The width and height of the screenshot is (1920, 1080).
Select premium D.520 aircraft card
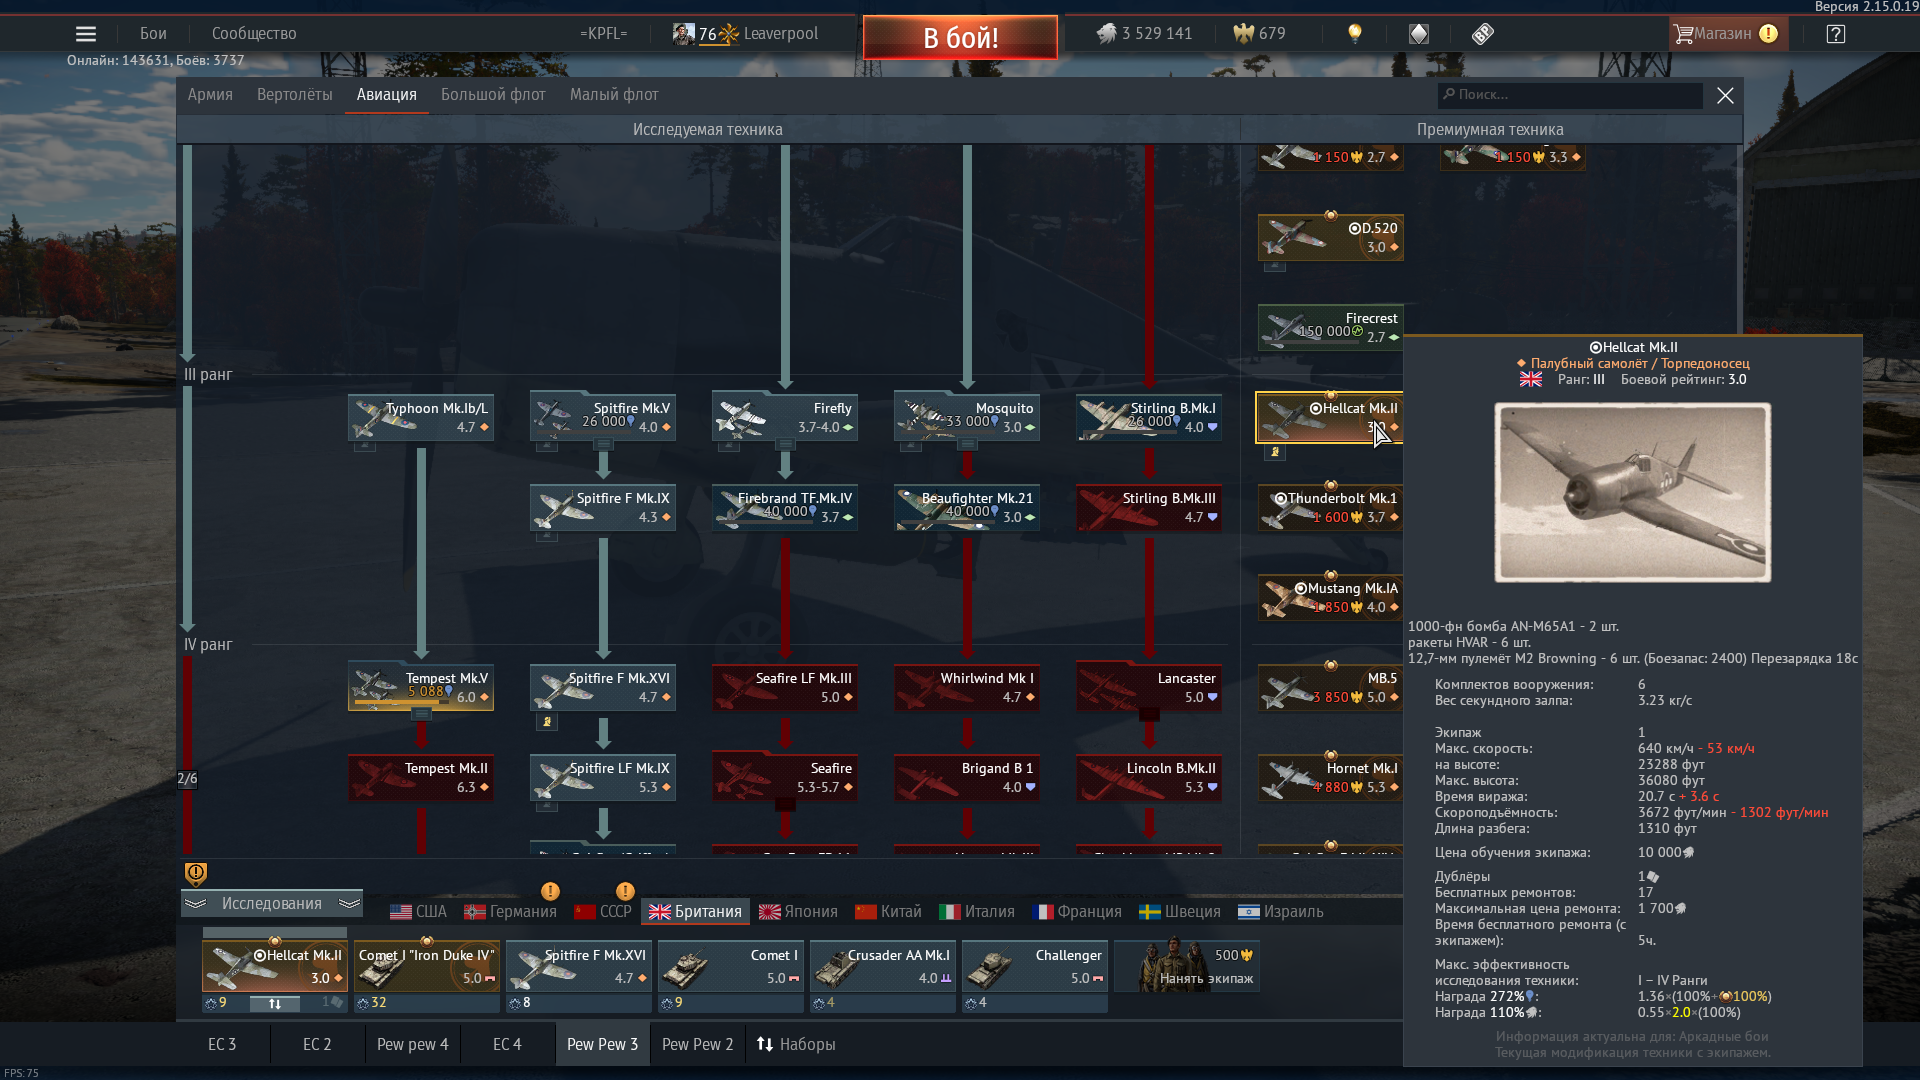1330,238
